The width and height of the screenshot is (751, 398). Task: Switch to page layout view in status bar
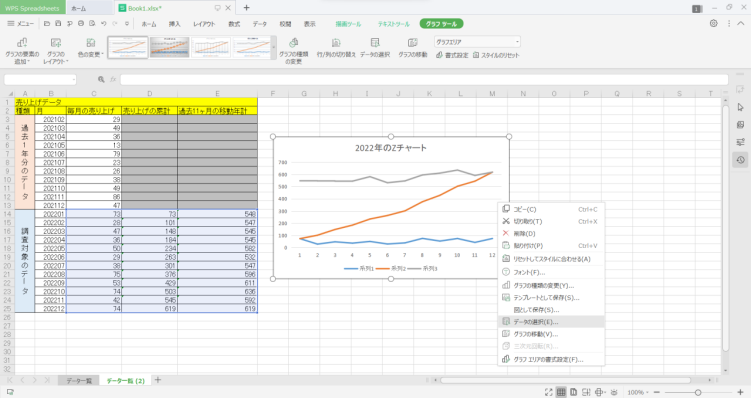[573, 392]
